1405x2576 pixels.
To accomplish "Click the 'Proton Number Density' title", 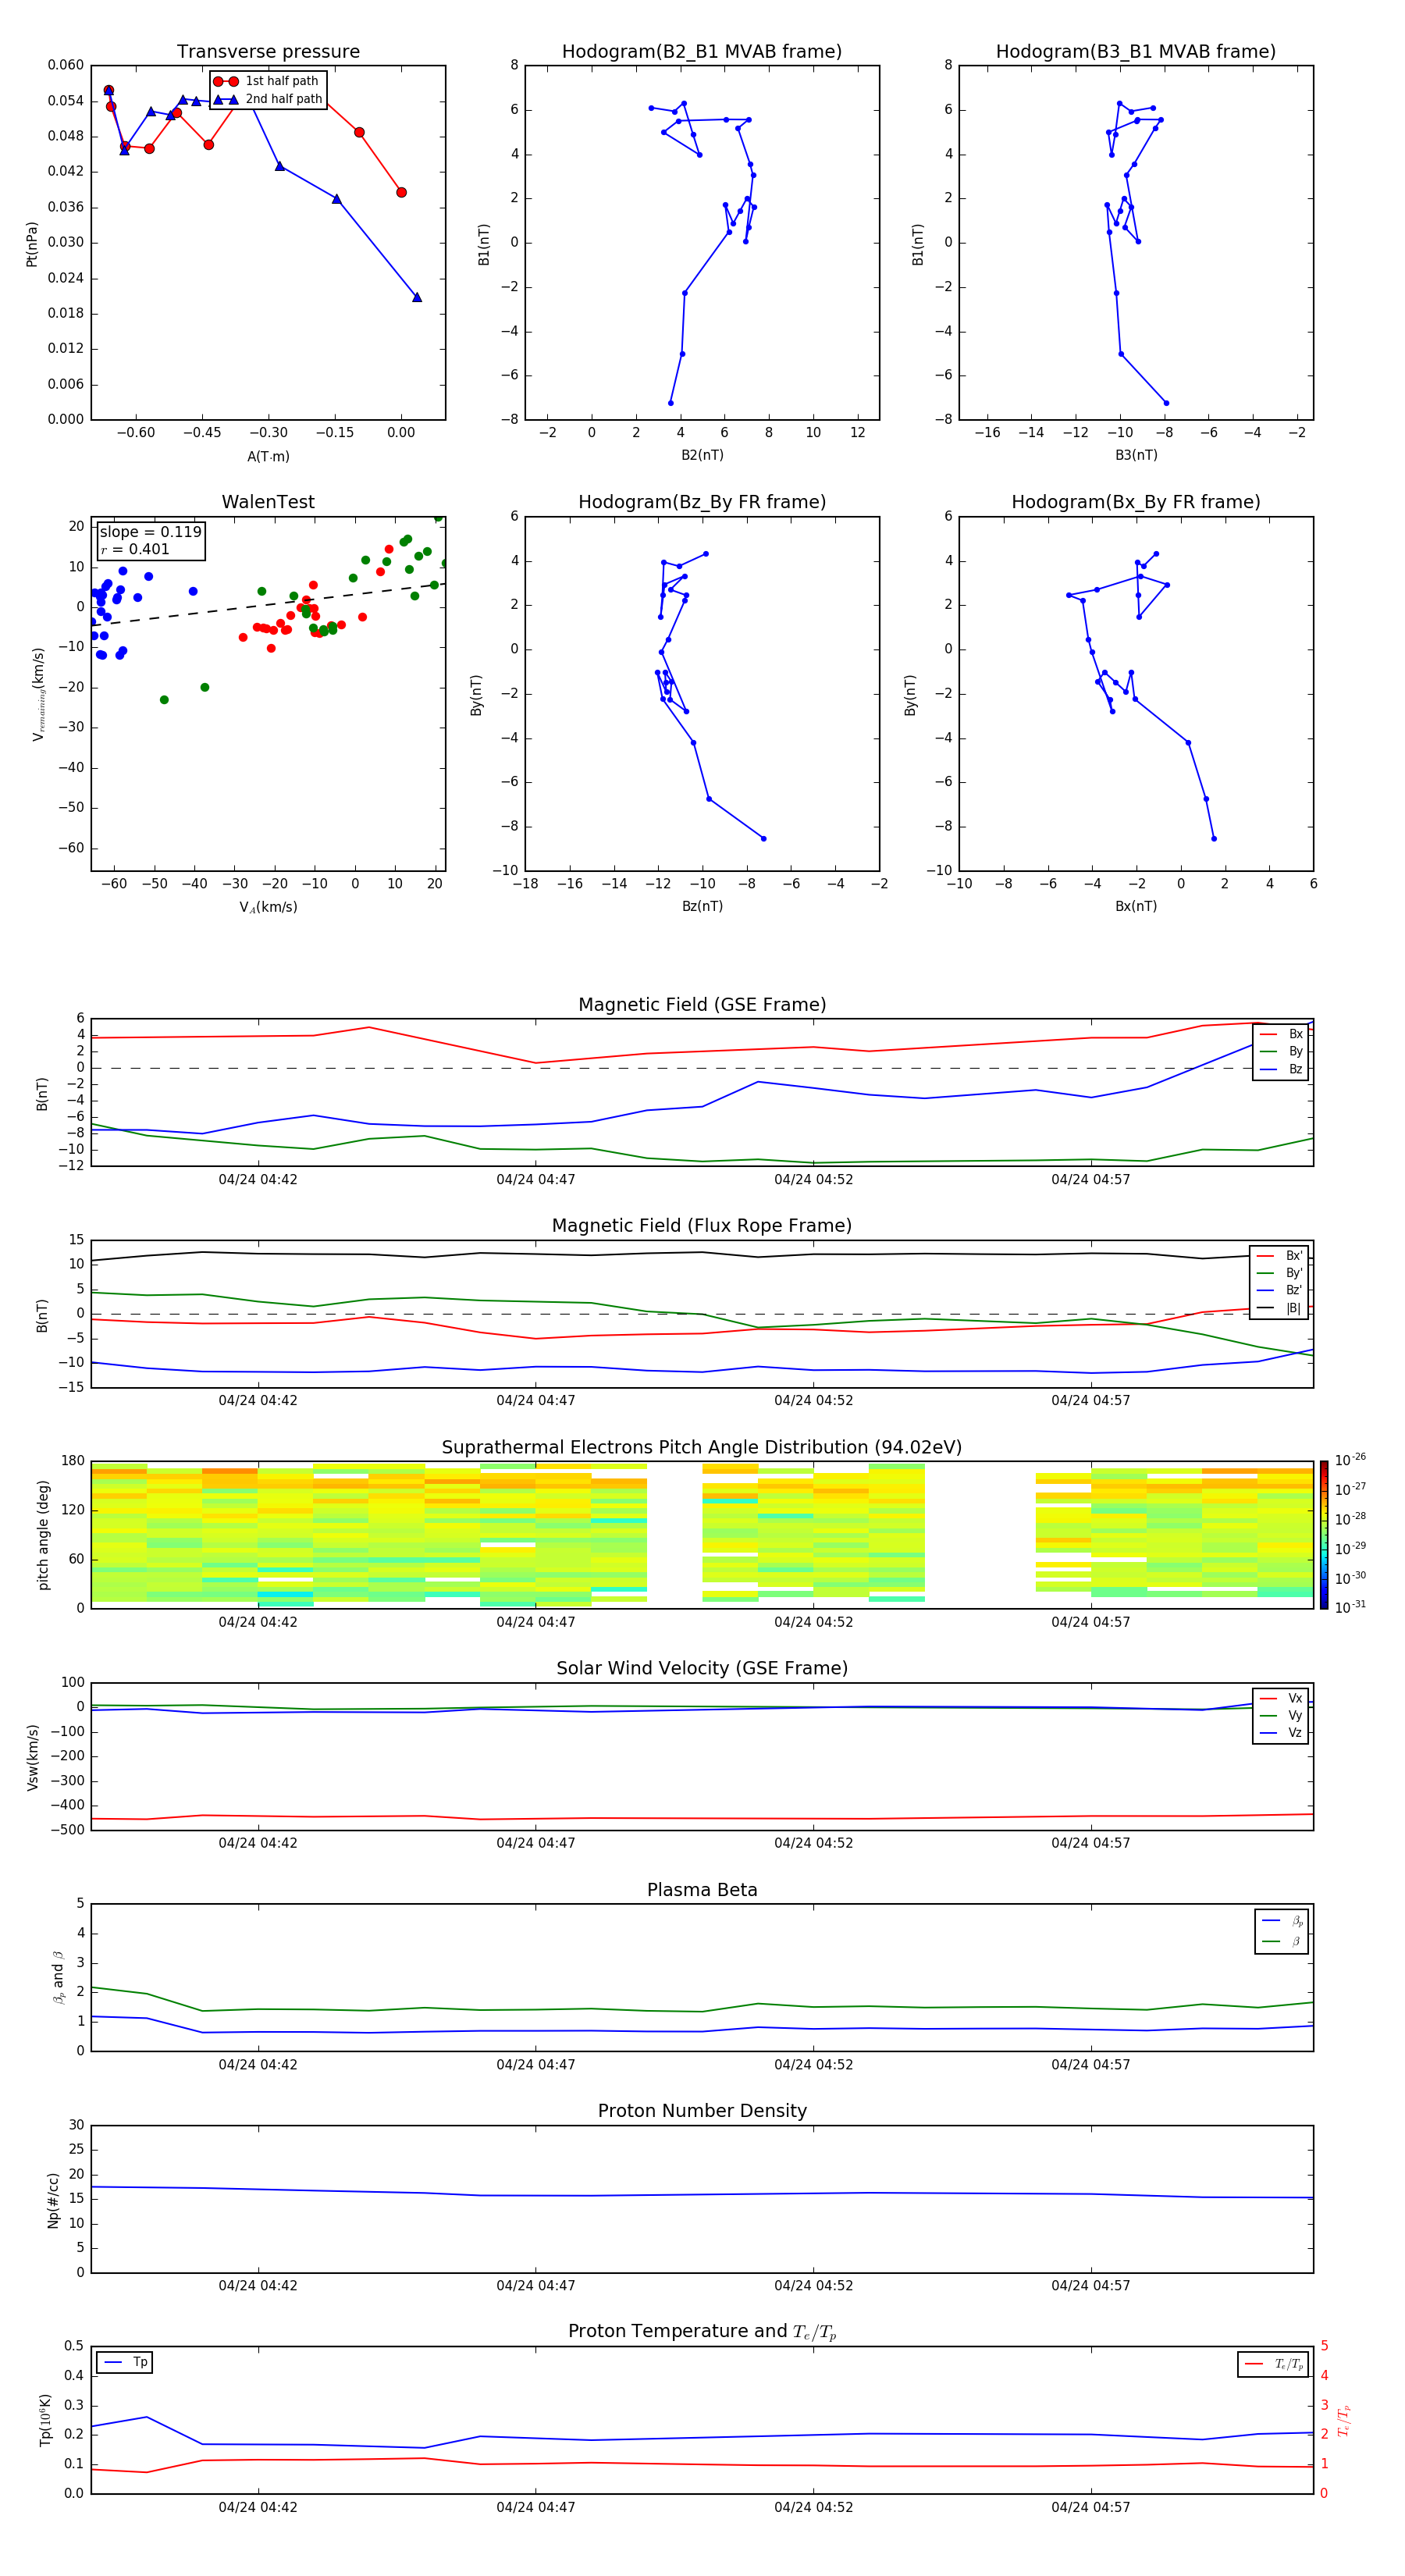I will [x=702, y=2111].
